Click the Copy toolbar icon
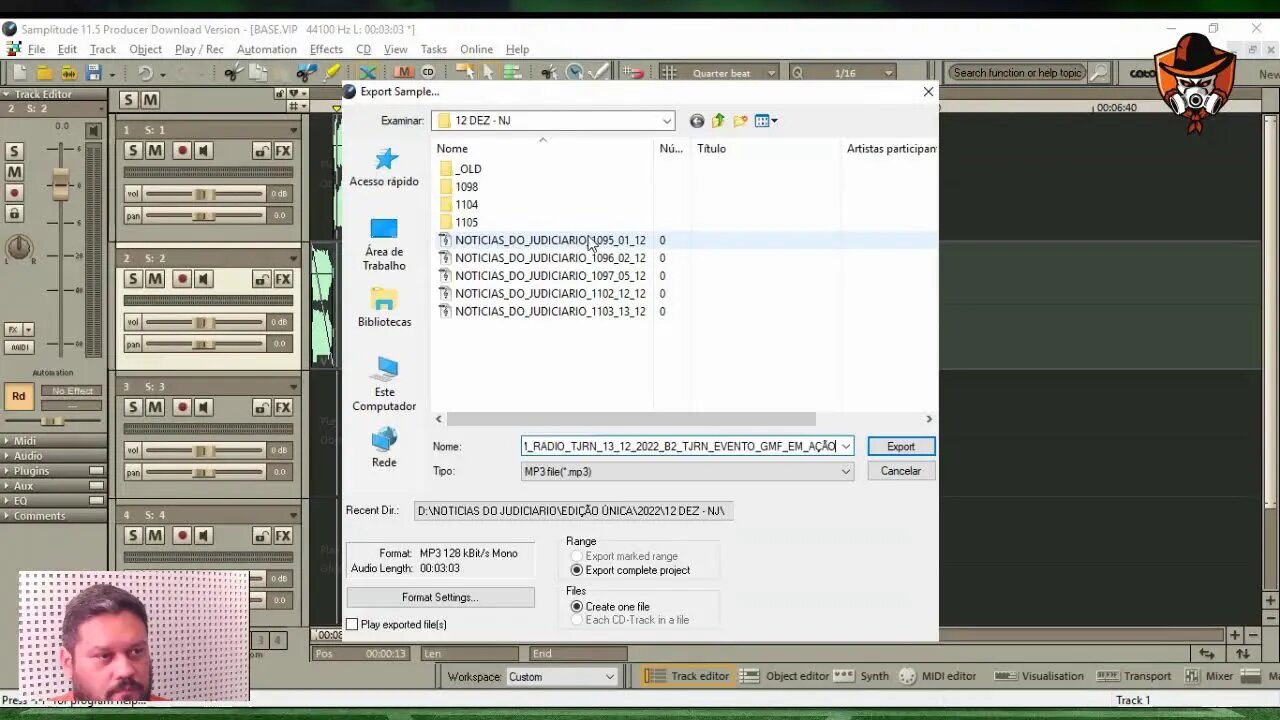Image resolution: width=1280 pixels, height=720 pixels. point(257,72)
